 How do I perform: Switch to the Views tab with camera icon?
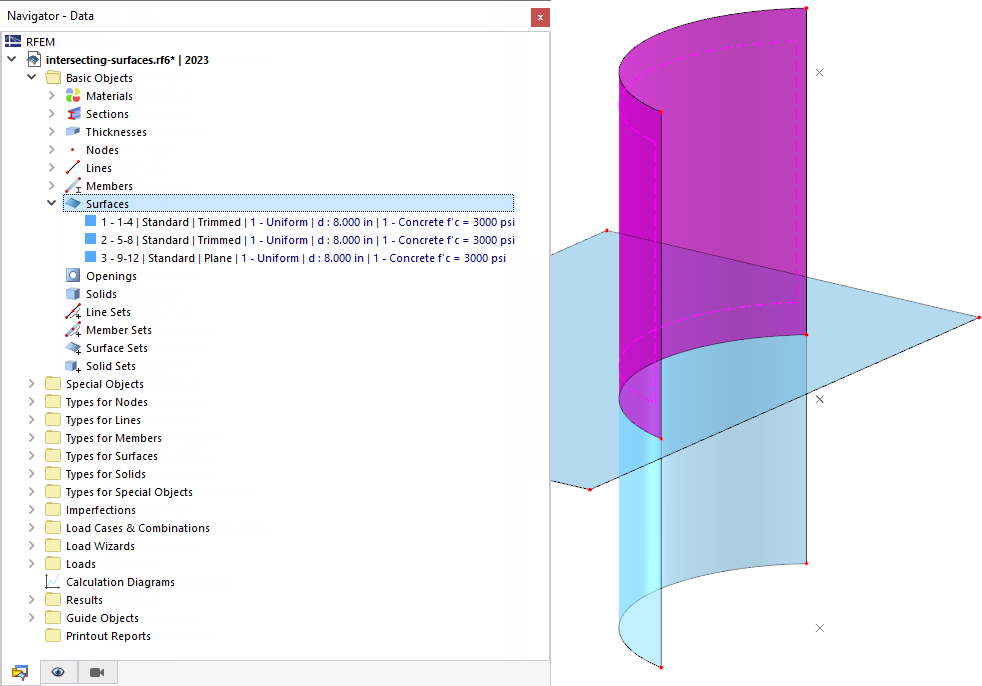click(97, 672)
